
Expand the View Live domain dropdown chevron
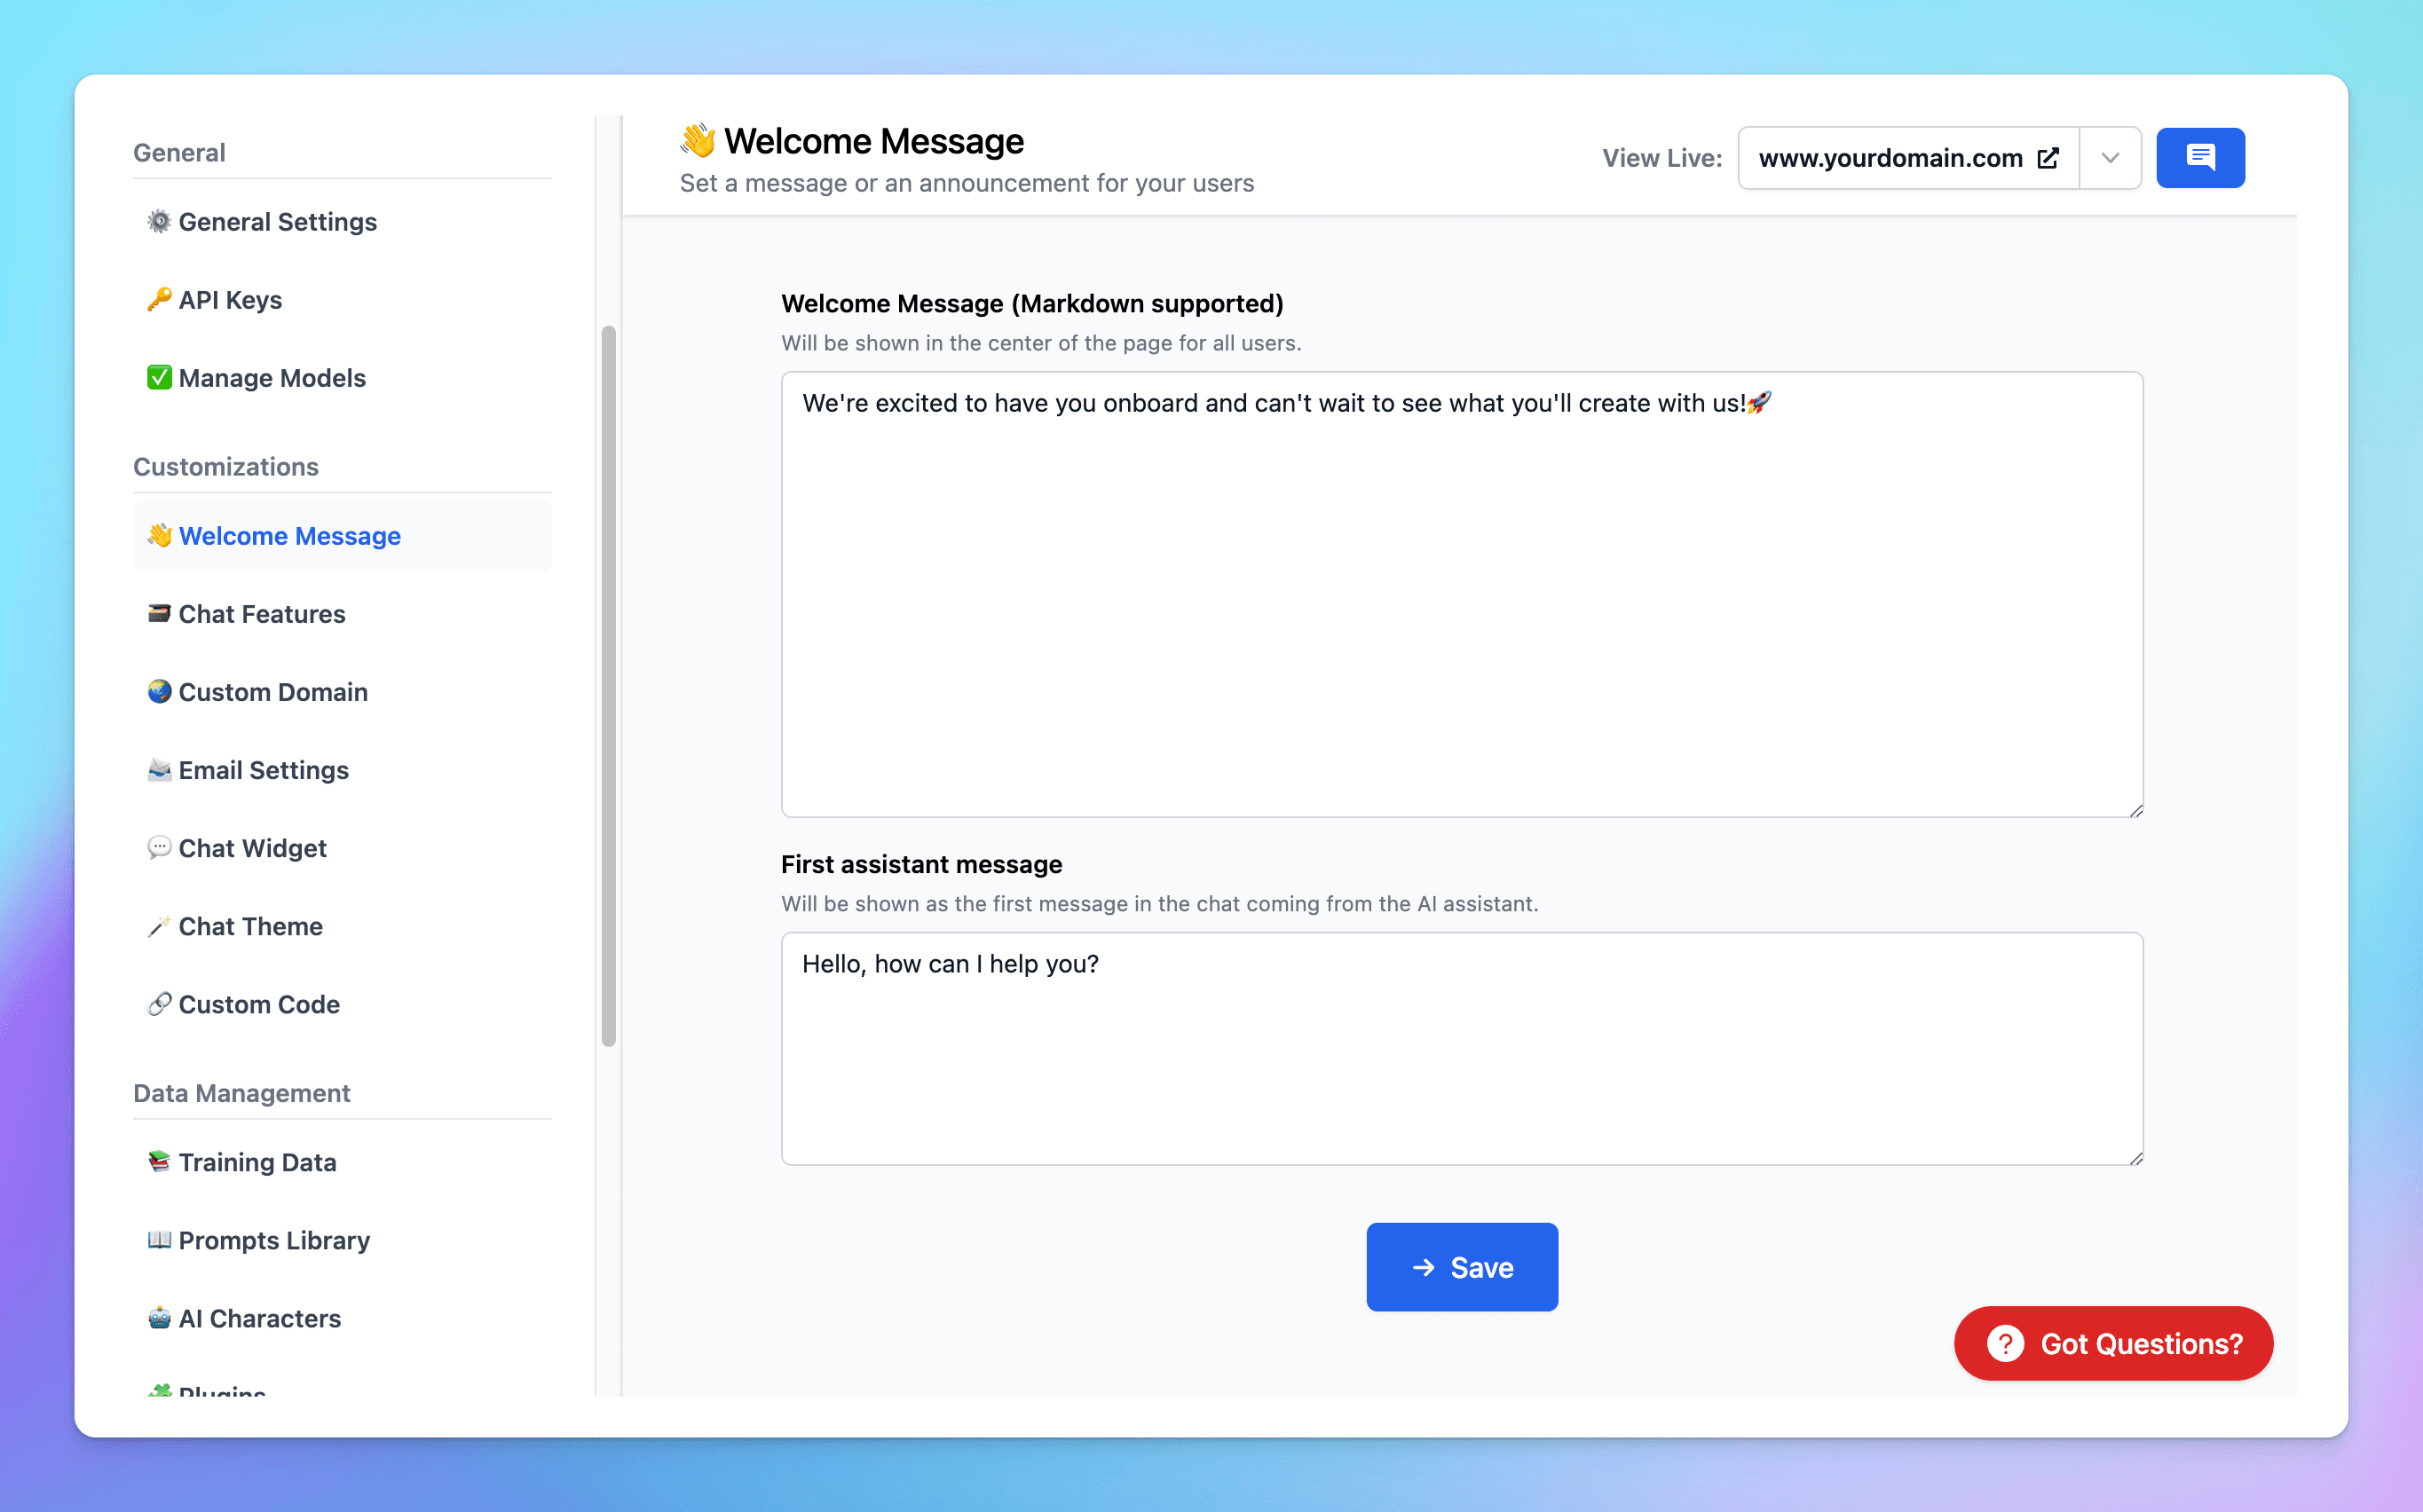[2109, 158]
